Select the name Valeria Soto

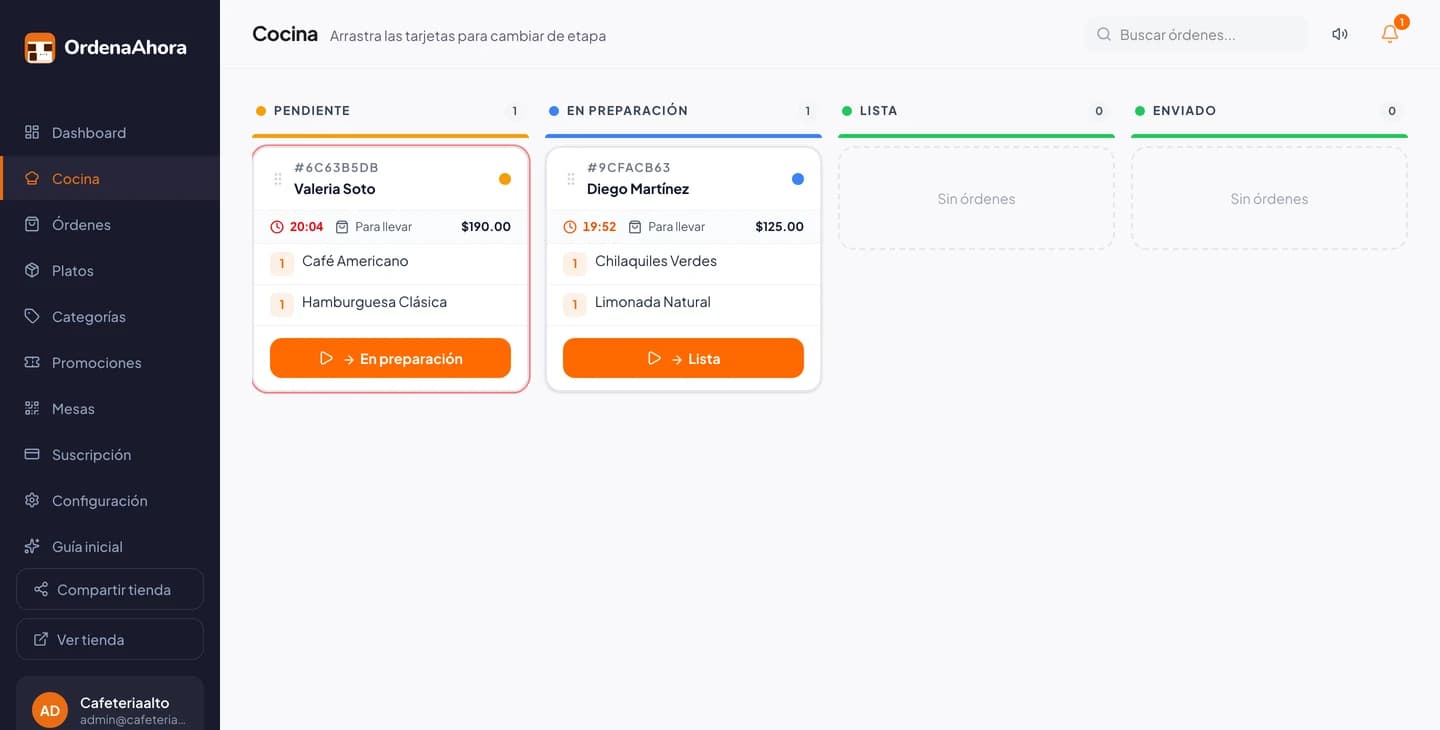point(335,189)
